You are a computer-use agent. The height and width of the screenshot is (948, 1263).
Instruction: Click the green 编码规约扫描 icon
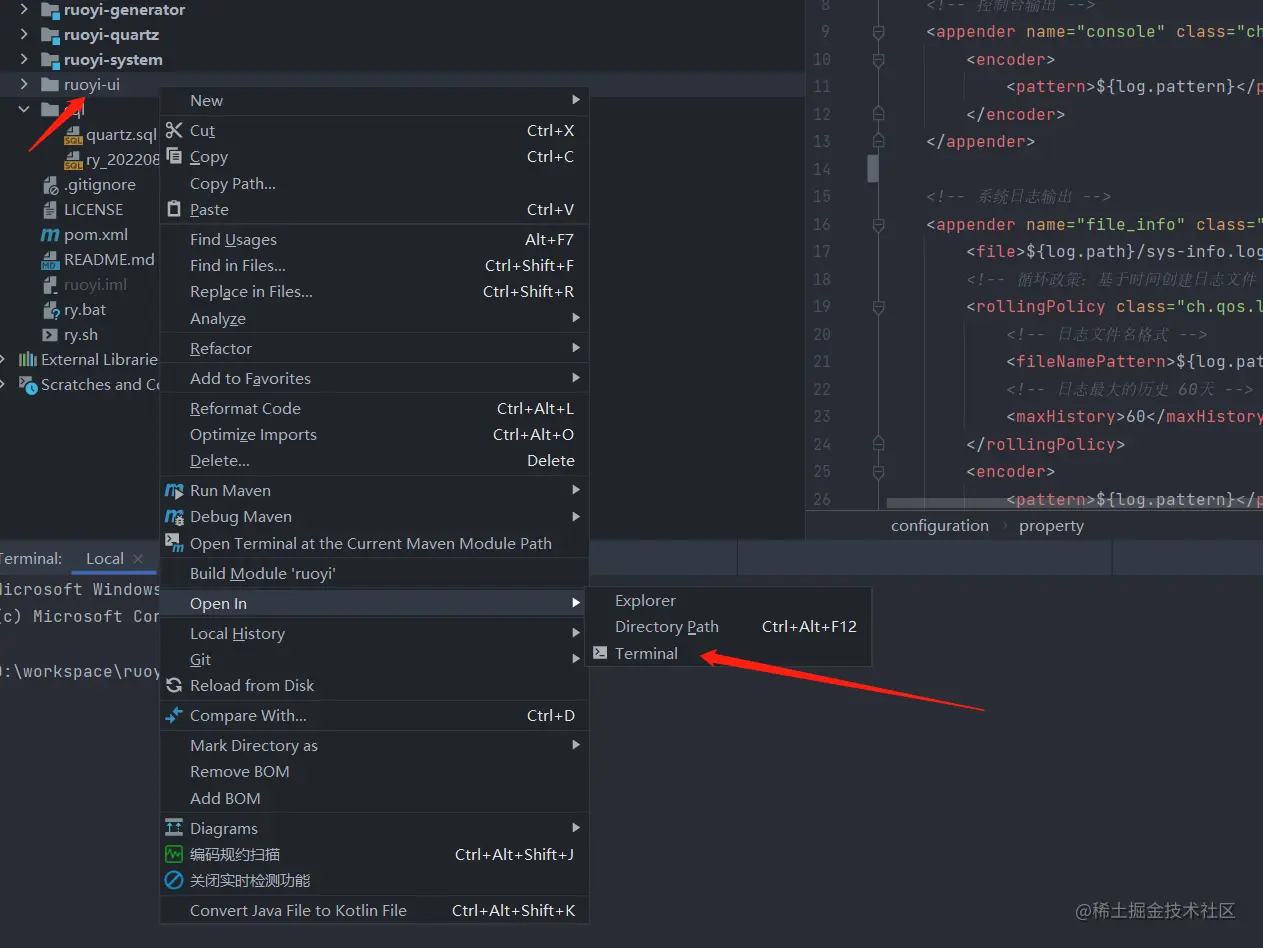(x=174, y=854)
